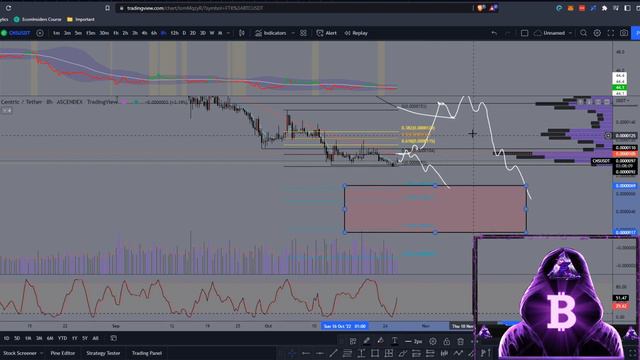Select the trend line drawing tool

pos(333,353)
